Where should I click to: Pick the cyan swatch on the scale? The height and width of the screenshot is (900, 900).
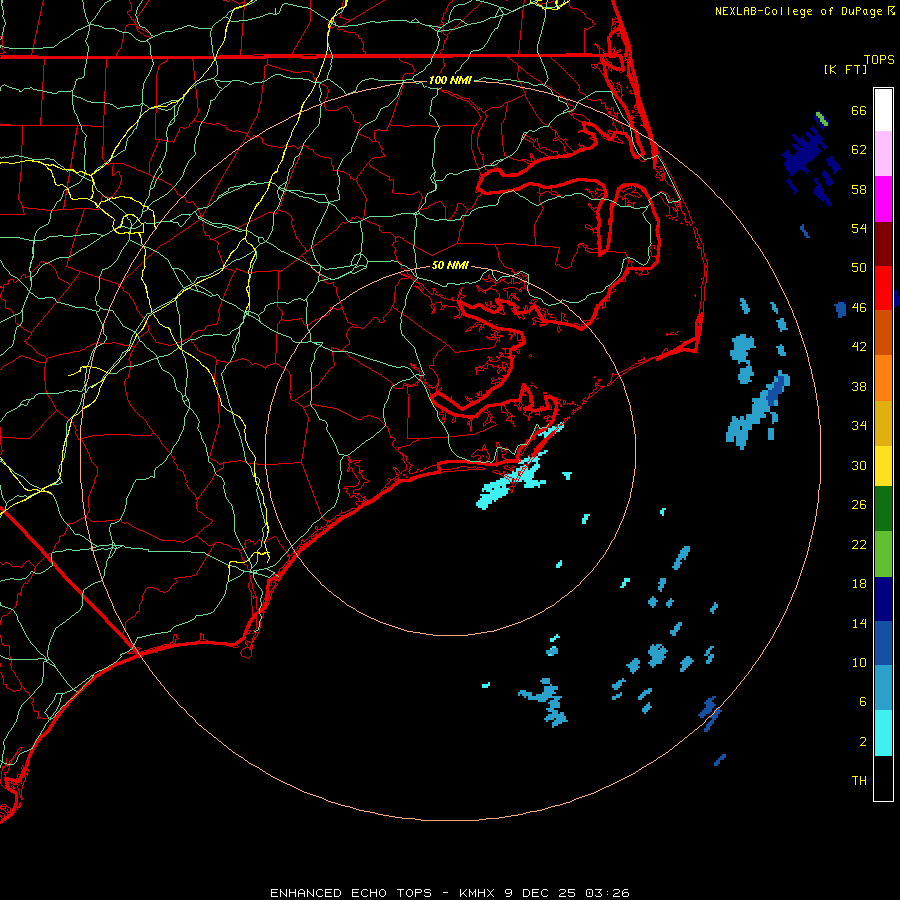click(x=883, y=733)
